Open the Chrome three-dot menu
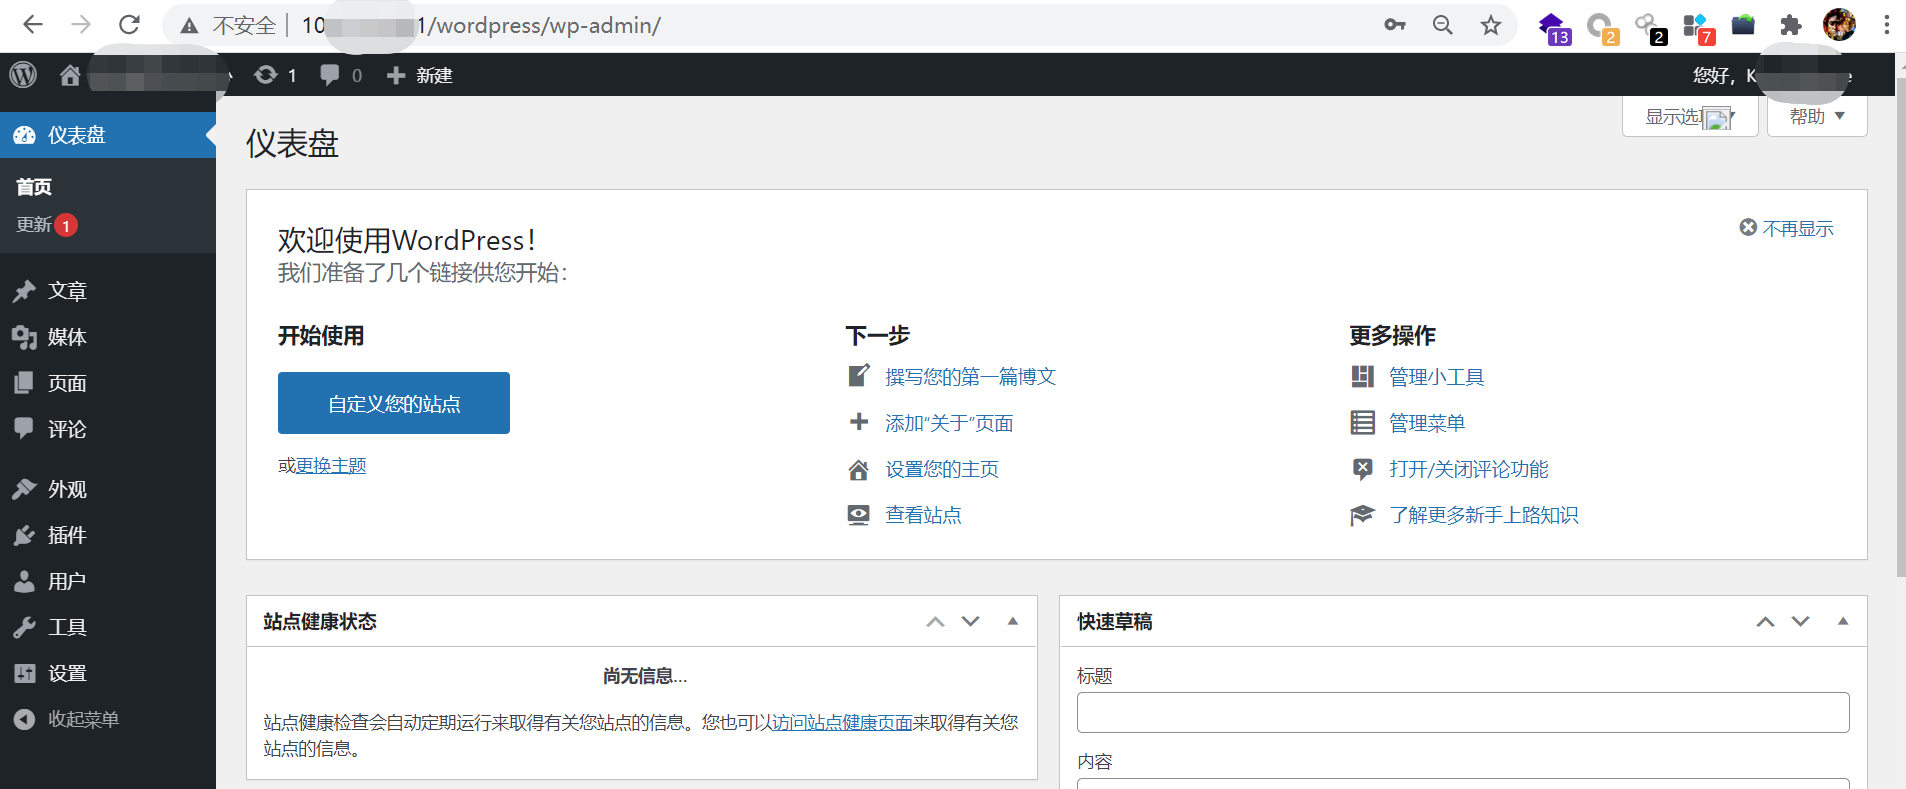1906x789 pixels. pyautogui.click(x=1886, y=25)
